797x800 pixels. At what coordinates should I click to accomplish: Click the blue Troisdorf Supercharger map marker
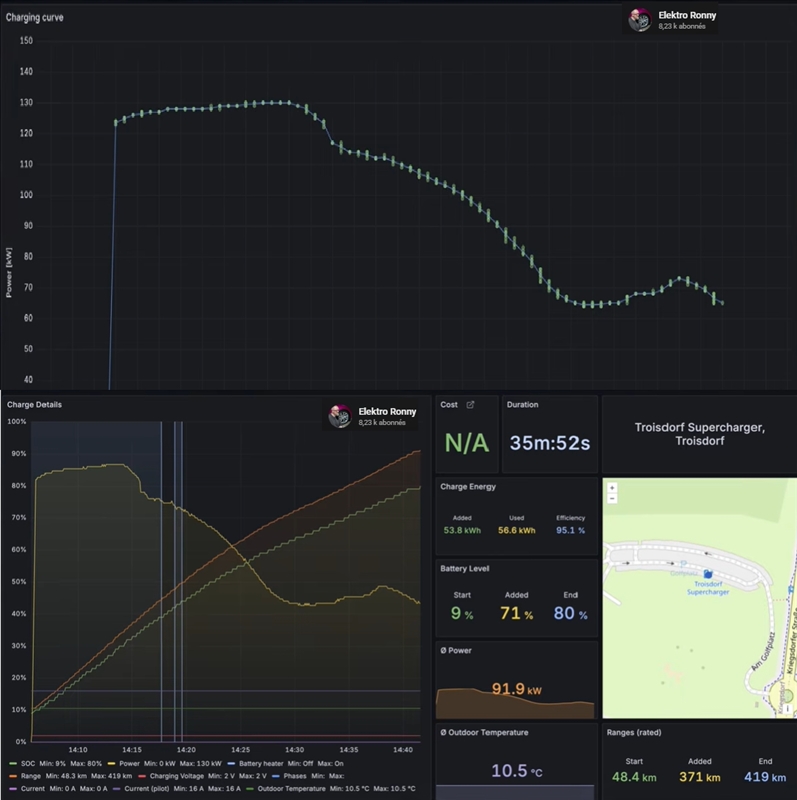(709, 573)
